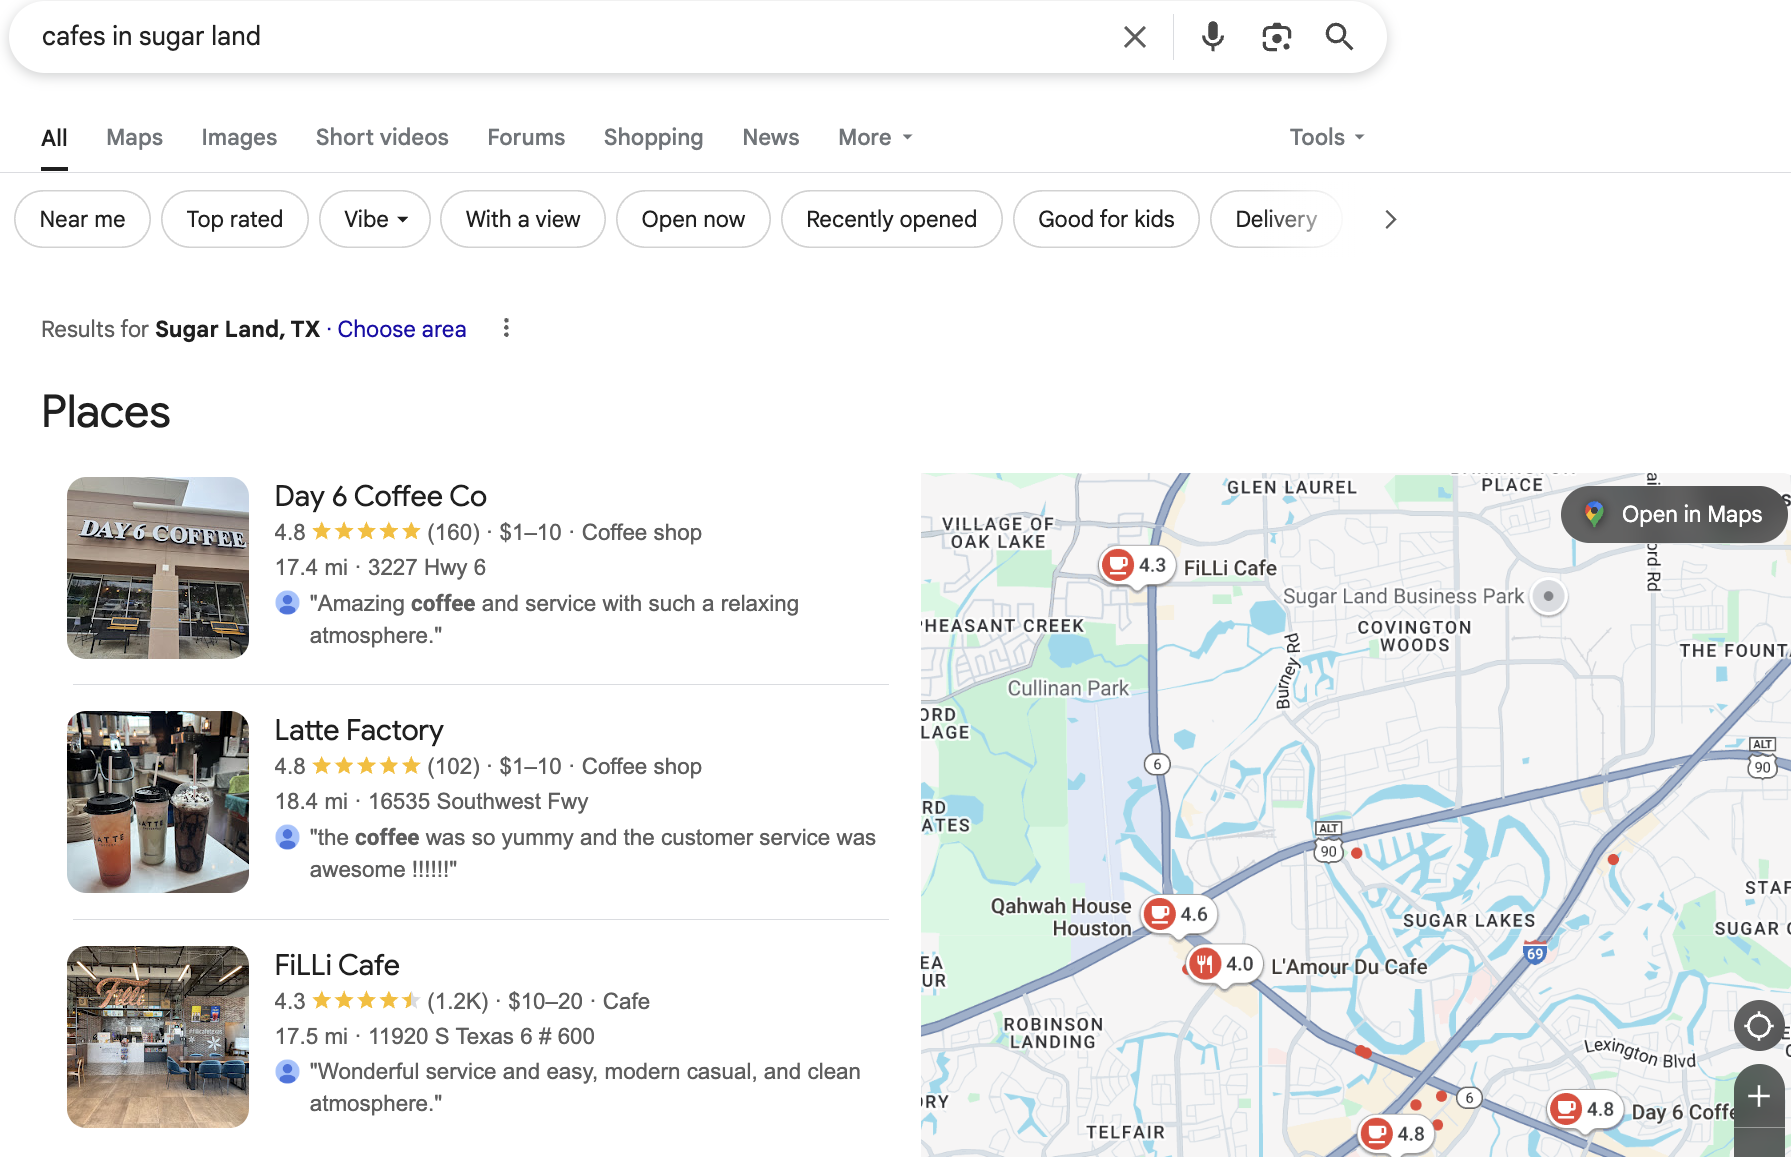Click the bottom 4.8 rated map pin near Telfair

tap(1395, 1134)
